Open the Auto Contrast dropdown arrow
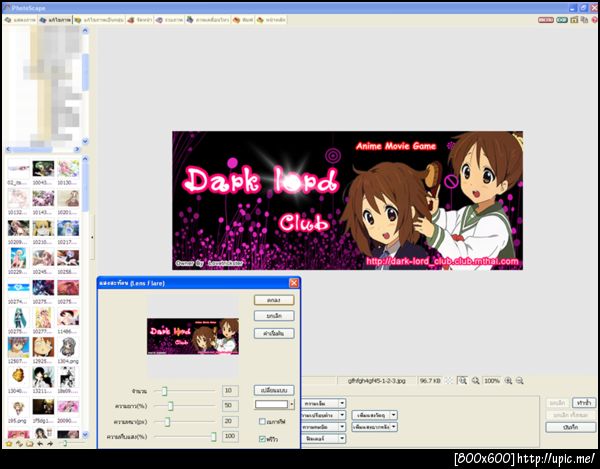Viewport: 600px width, 469px height. point(342,415)
